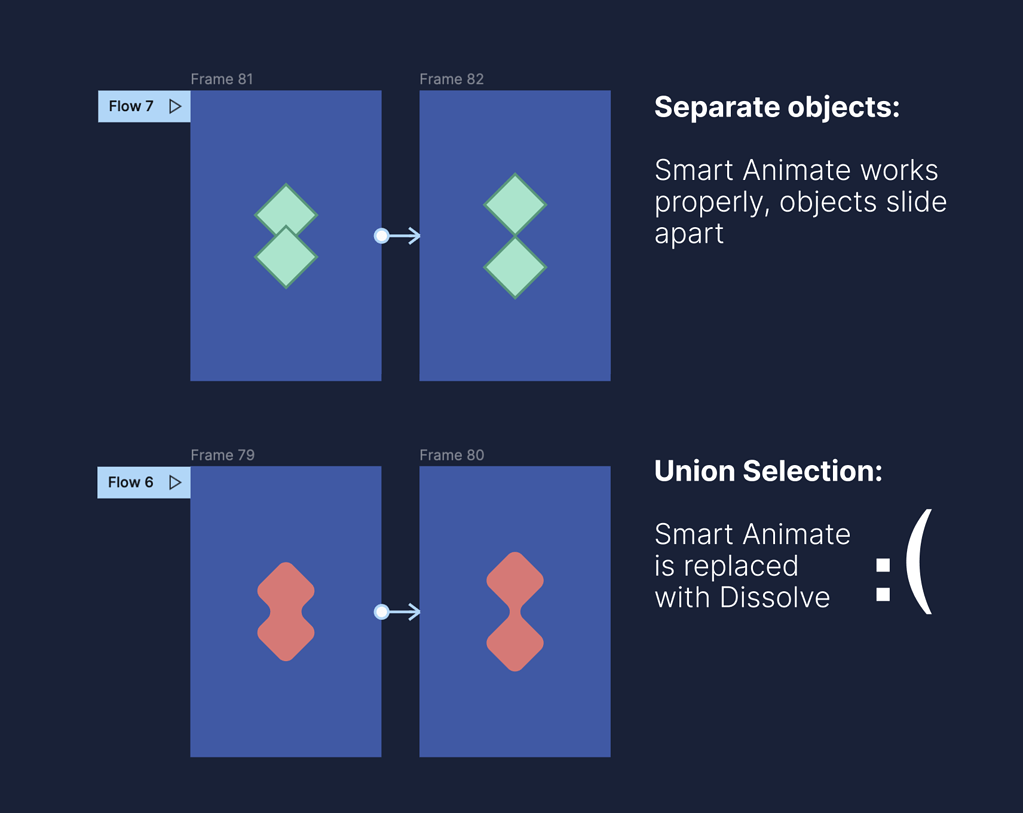Select the "Smart Animate is replaced with Dissolve" text
Viewport: 1023px width, 813px height.
pyautogui.click(x=752, y=566)
